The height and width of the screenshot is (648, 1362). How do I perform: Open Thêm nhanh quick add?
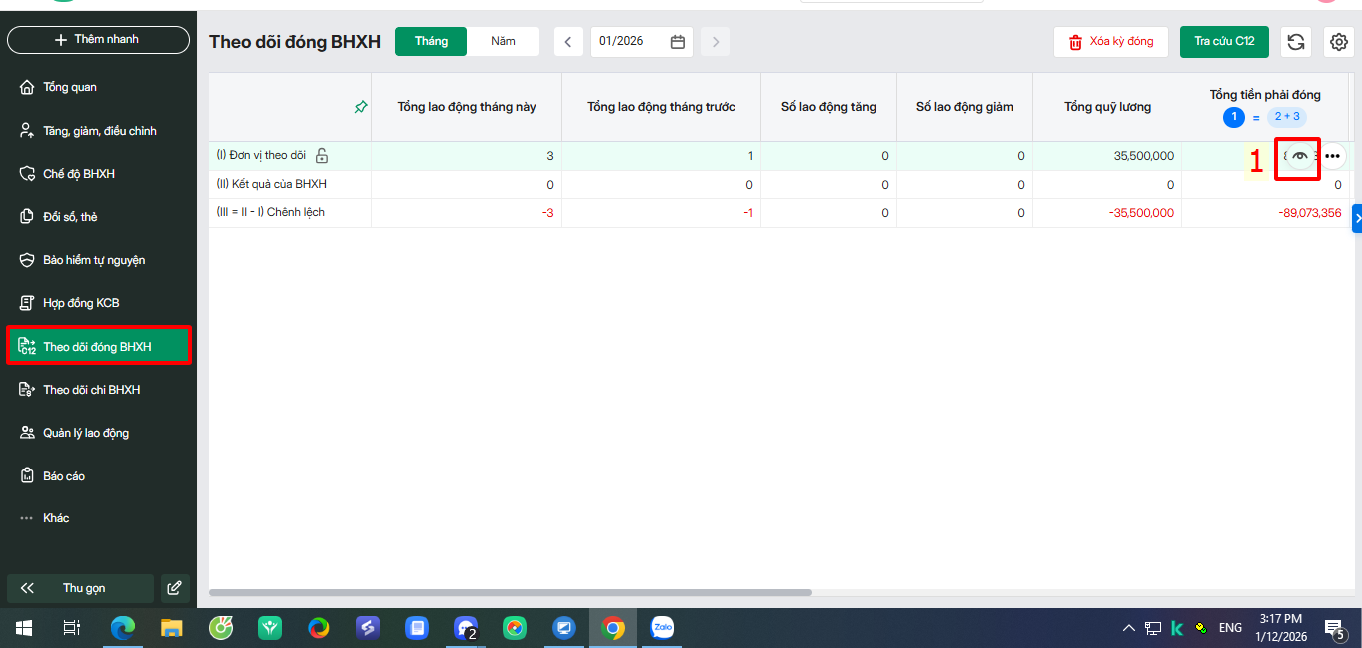[98, 40]
